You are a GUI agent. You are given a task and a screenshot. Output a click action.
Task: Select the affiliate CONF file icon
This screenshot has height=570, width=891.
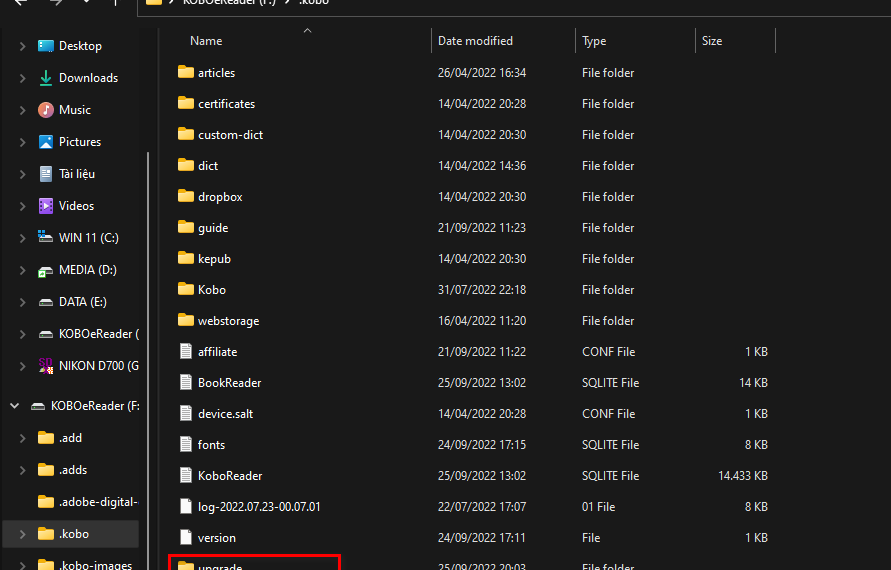coord(186,351)
